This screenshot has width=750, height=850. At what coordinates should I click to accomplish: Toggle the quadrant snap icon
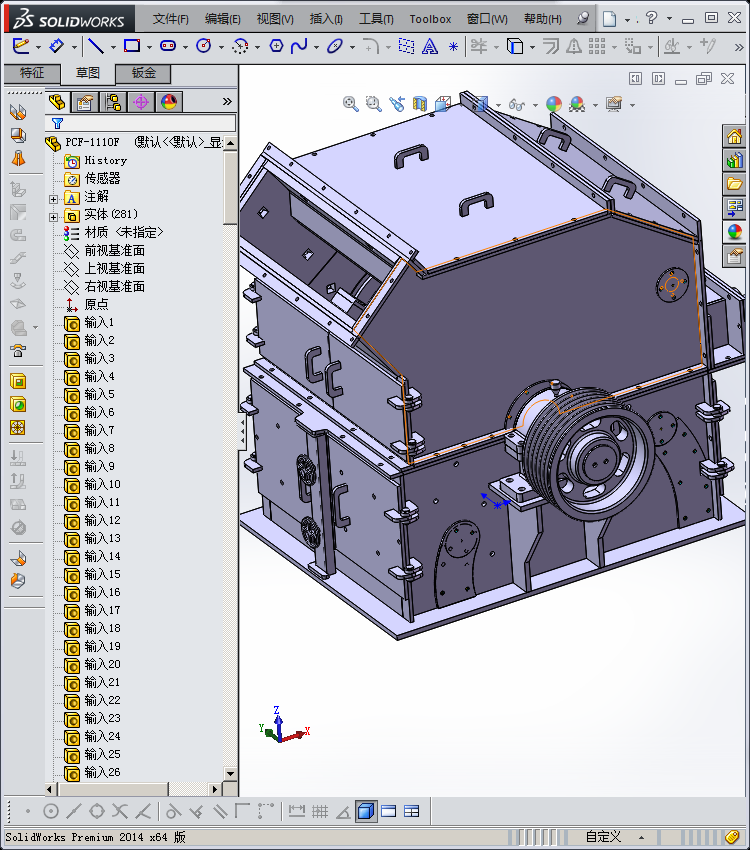click(97, 812)
